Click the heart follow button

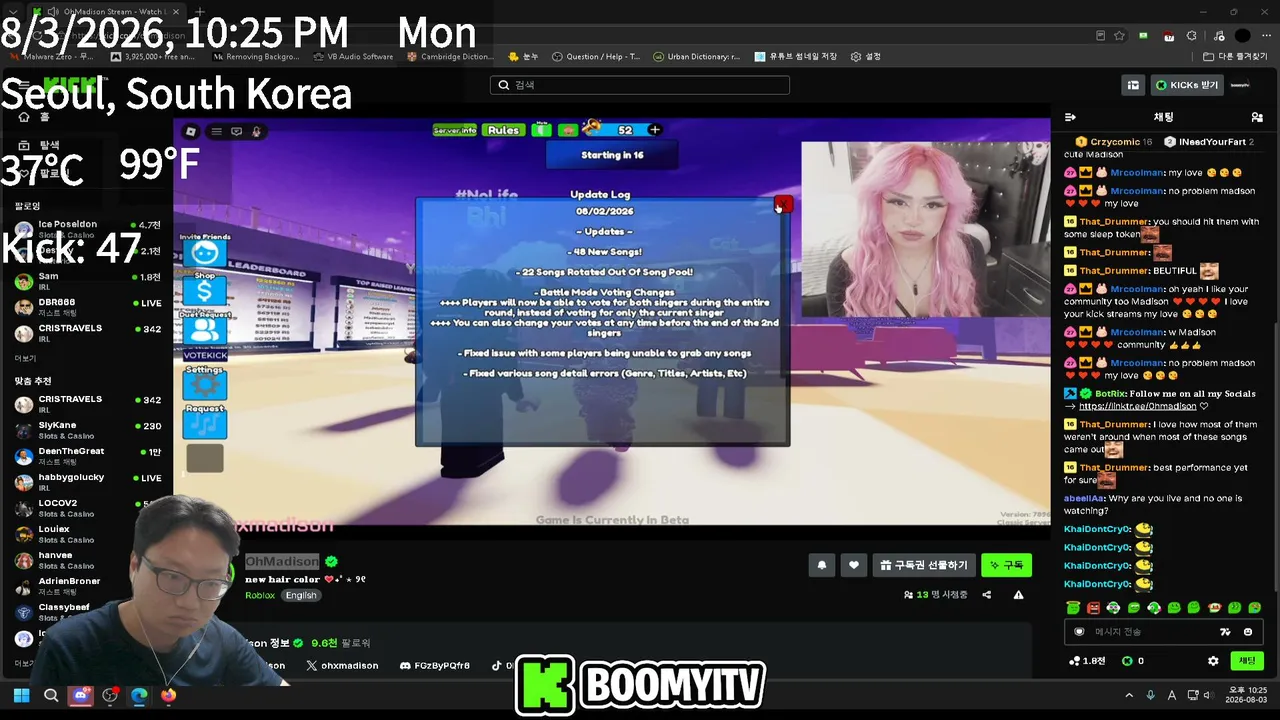click(853, 565)
